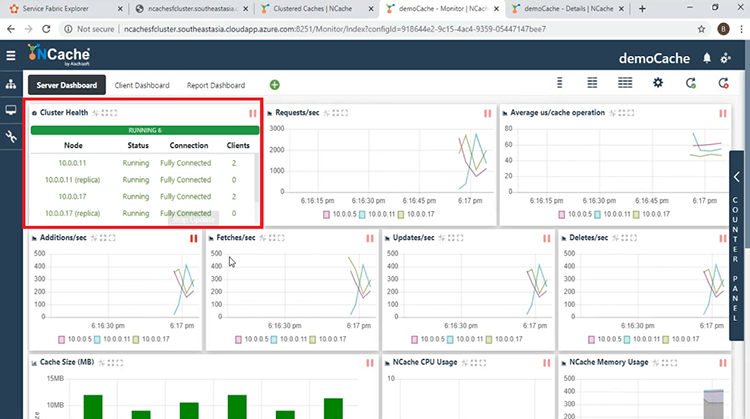Image resolution: width=750 pixels, height=419 pixels.
Task: Switch to Report Dashboard tab
Action: point(216,85)
